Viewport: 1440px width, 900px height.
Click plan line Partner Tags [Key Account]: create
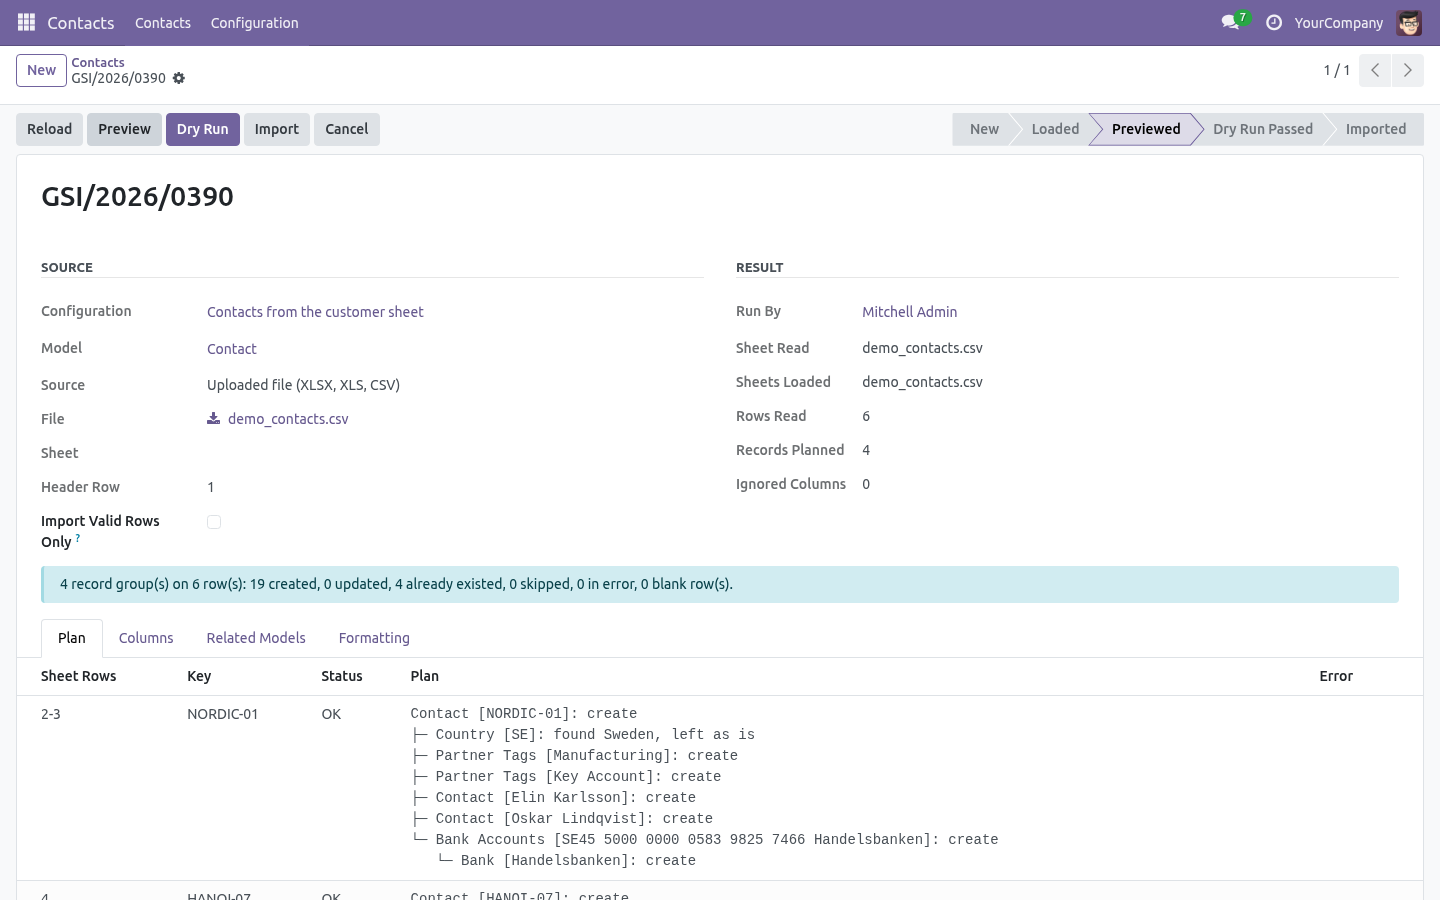566,777
